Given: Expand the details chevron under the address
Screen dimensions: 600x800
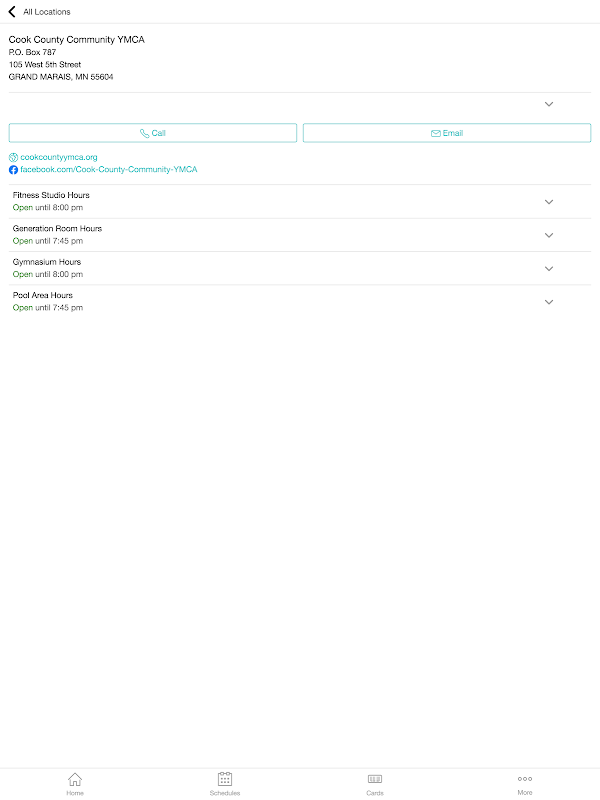Looking at the screenshot, I should (549, 104).
